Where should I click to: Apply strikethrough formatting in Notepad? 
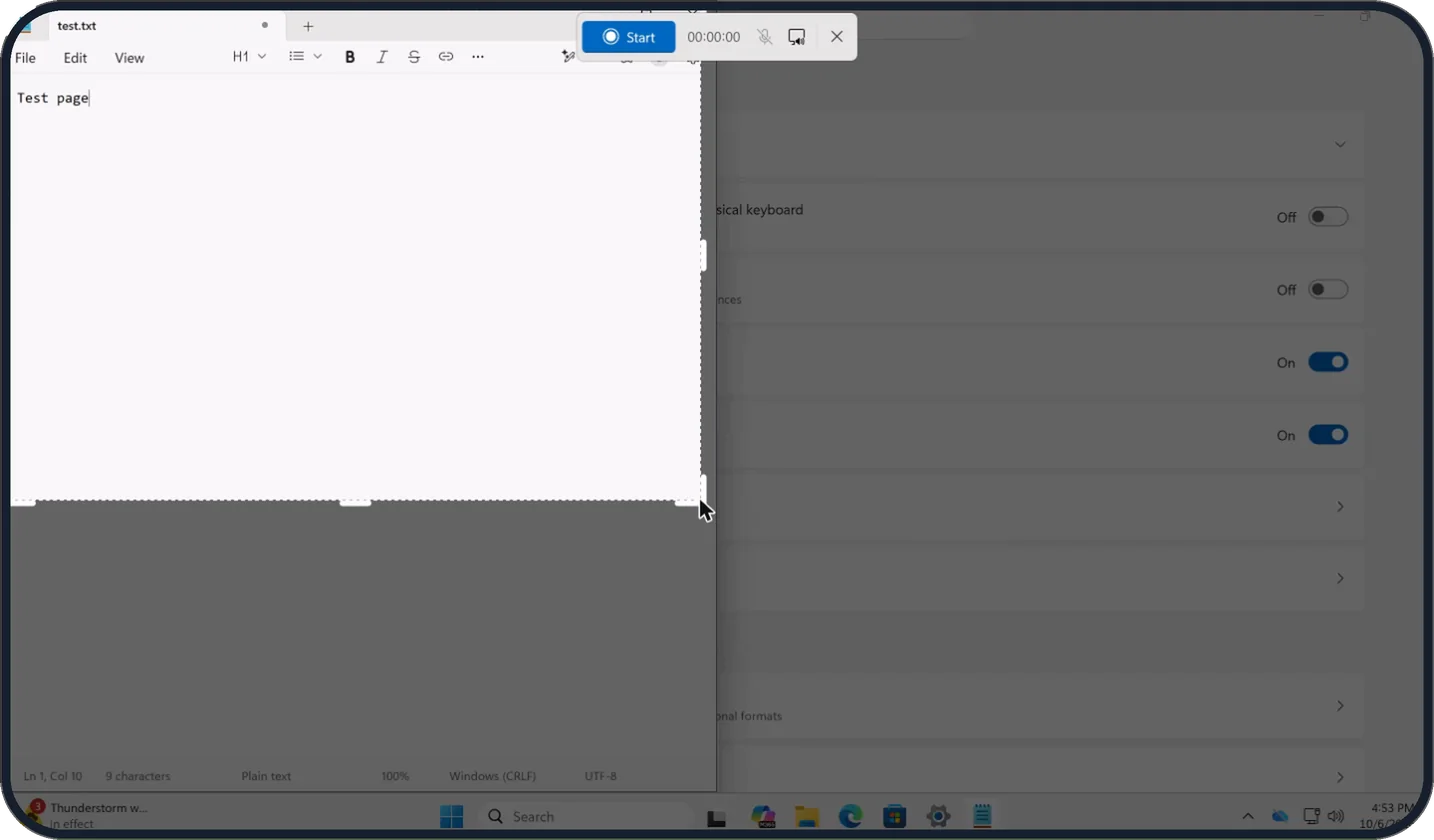click(x=414, y=57)
